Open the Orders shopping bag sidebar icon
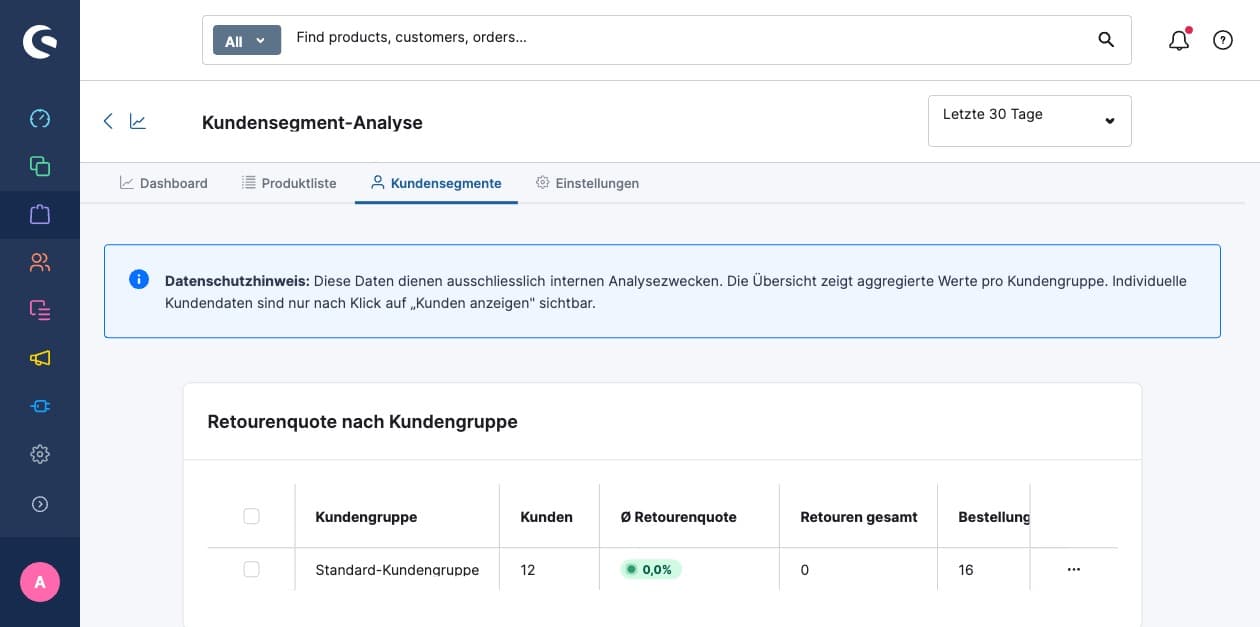Screen dimensions: 1260x627 pyautogui.click(x=40, y=214)
